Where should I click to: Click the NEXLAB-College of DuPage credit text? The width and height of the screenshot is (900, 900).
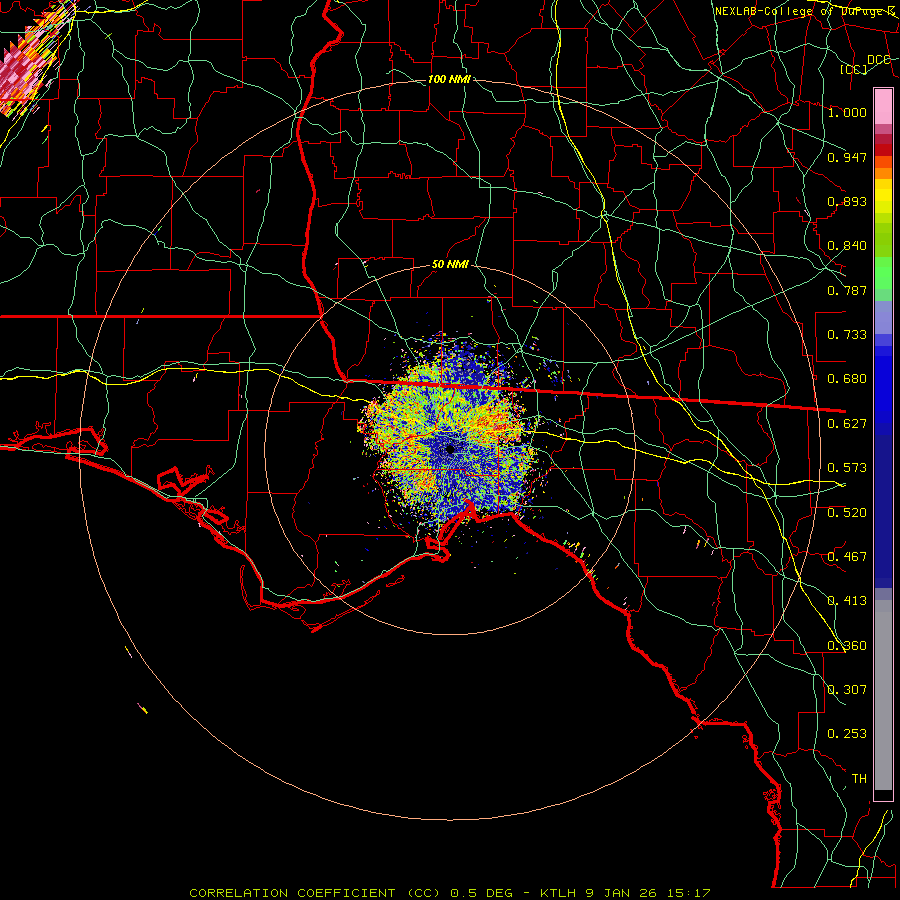pyautogui.click(x=805, y=11)
